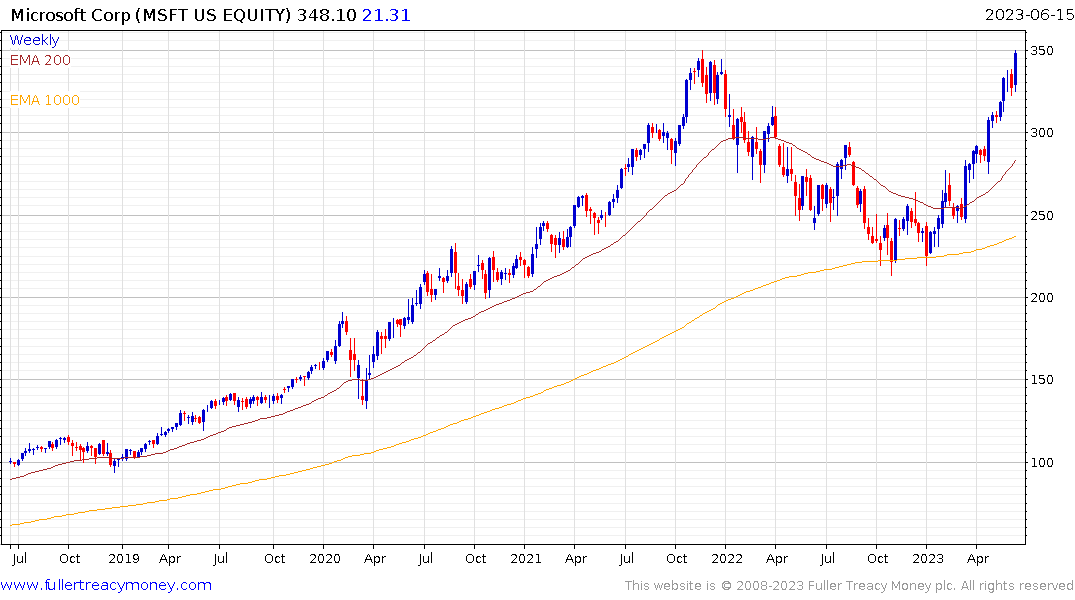This screenshot has height=600, width=1075.
Task: Click the 300 price axis label
Action: [1042, 132]
